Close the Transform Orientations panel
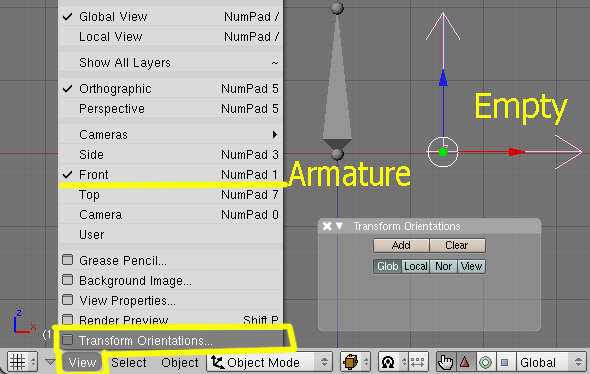 [x=327, y=226]
